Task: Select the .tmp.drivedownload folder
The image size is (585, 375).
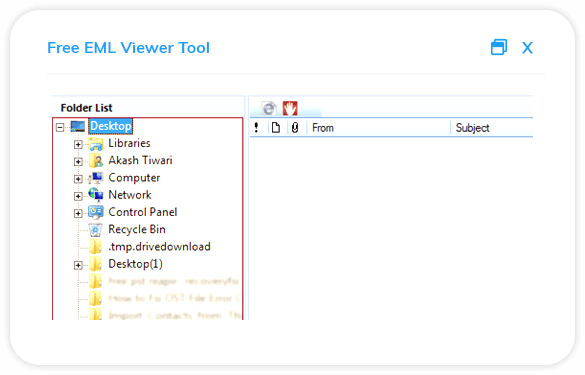Action: point(159,247)
